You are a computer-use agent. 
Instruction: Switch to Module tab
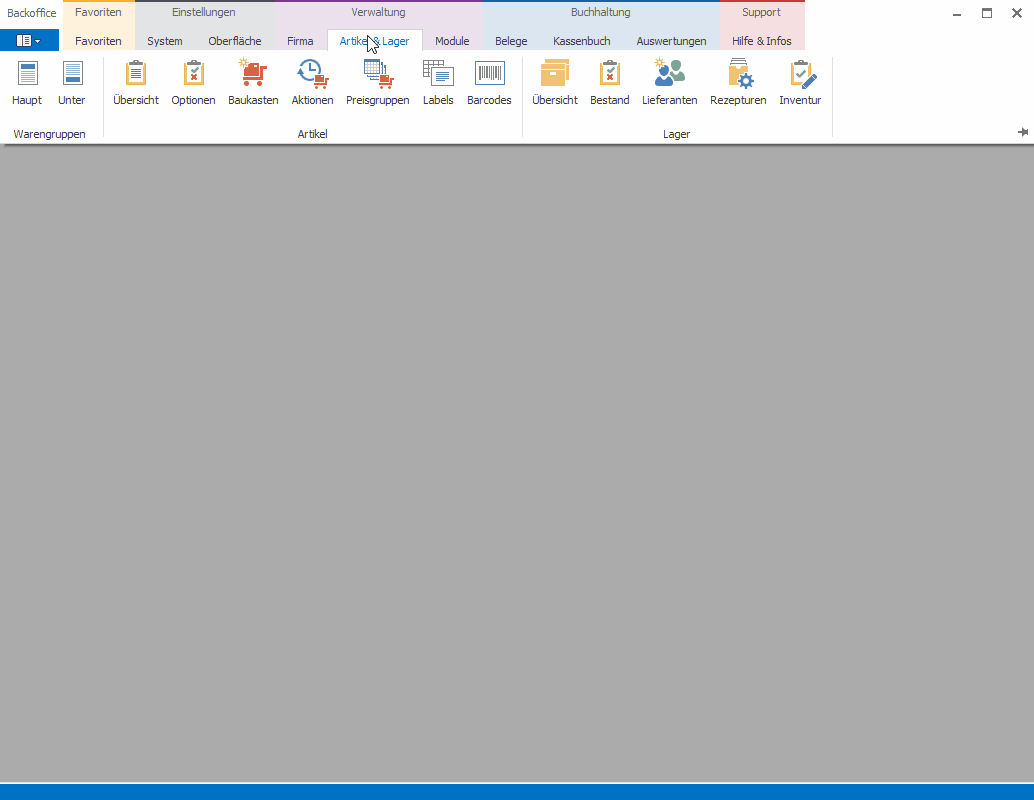[x=452, y=41]
